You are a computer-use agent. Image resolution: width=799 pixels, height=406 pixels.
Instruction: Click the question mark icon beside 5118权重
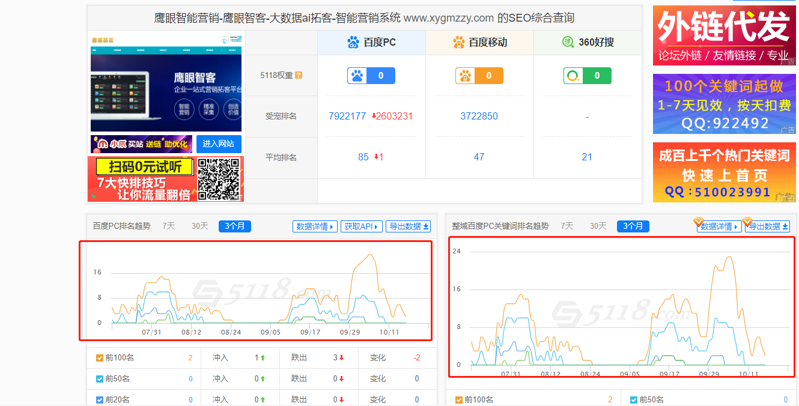[x=299, y=75]
